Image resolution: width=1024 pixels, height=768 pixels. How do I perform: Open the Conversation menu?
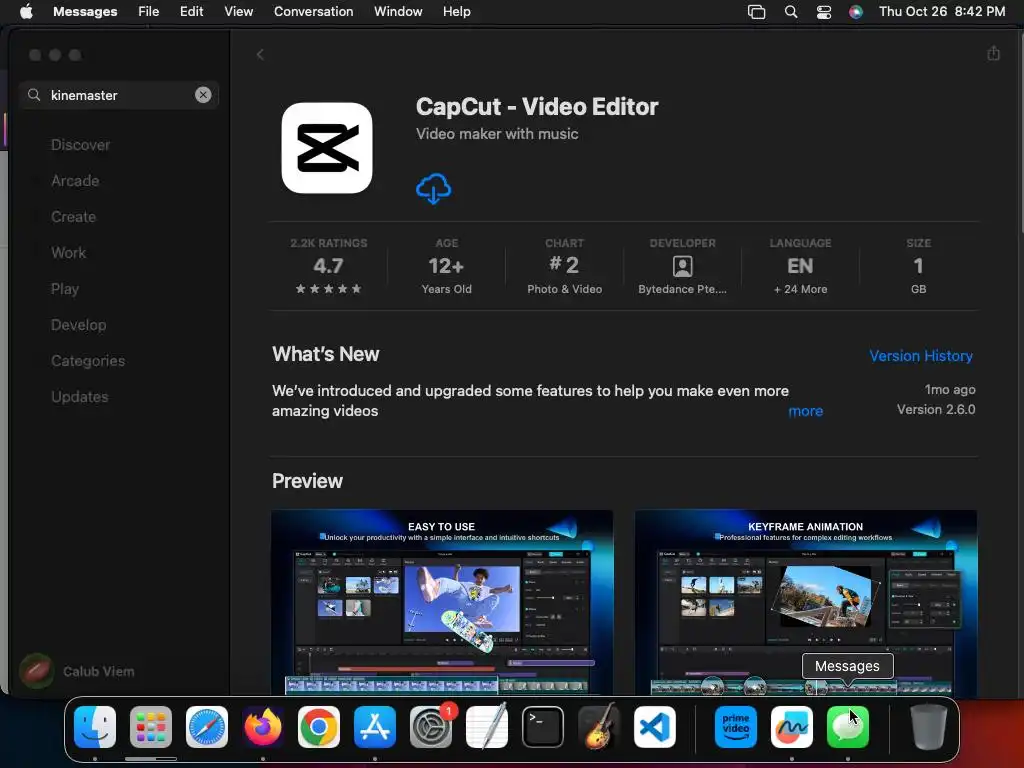pyautogui.click(x=313, y=12)
